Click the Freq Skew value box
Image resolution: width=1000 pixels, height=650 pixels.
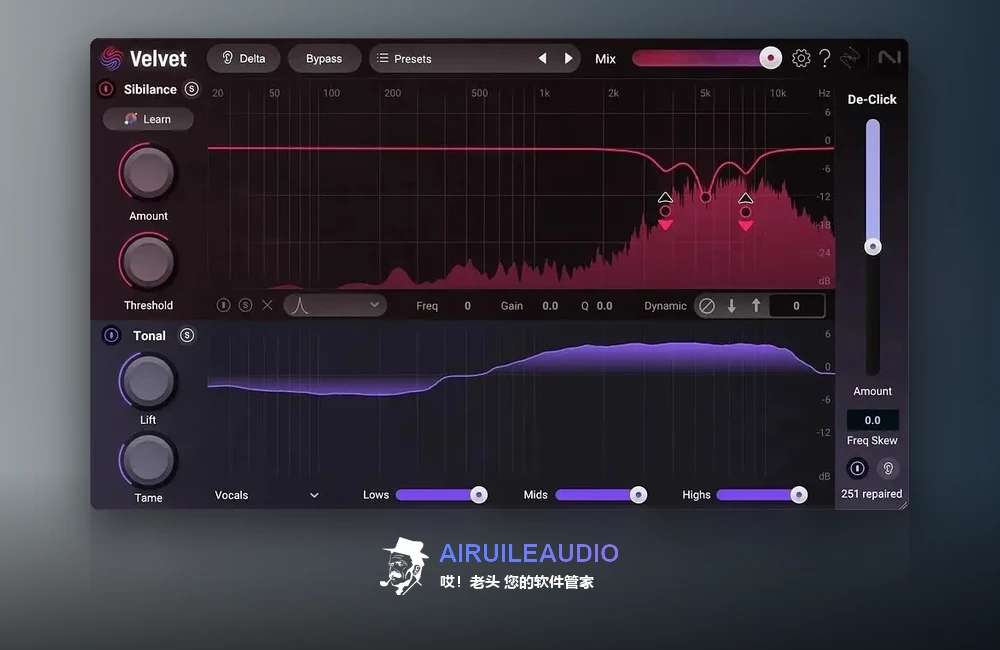(872, 420)
